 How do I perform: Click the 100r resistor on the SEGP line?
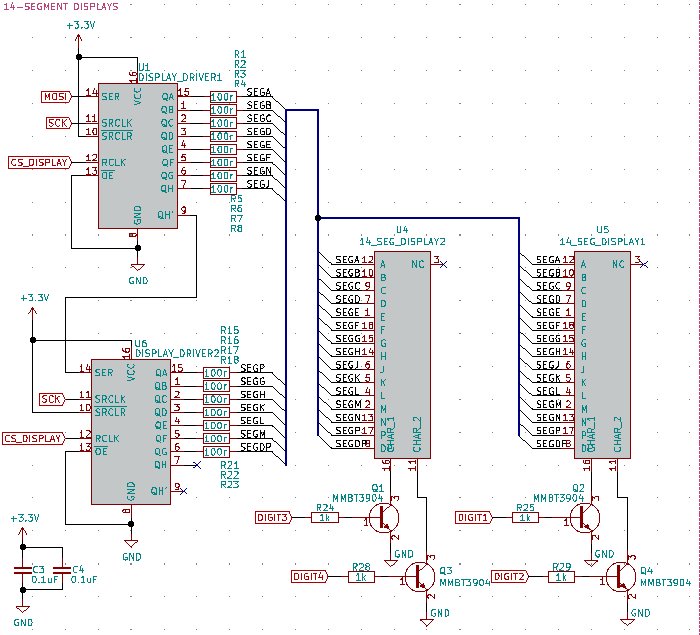pos(217,373)
